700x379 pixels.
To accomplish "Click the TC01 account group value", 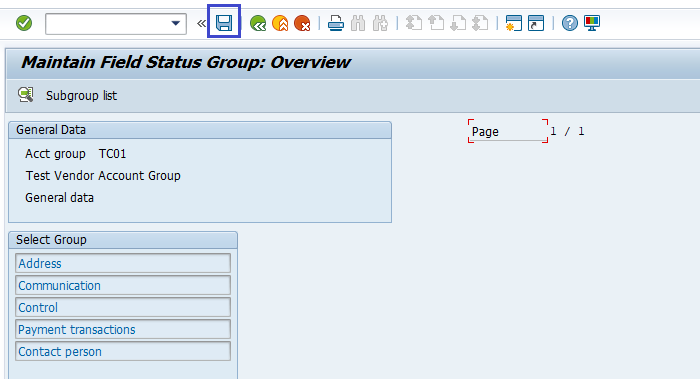I will (112, 154).
